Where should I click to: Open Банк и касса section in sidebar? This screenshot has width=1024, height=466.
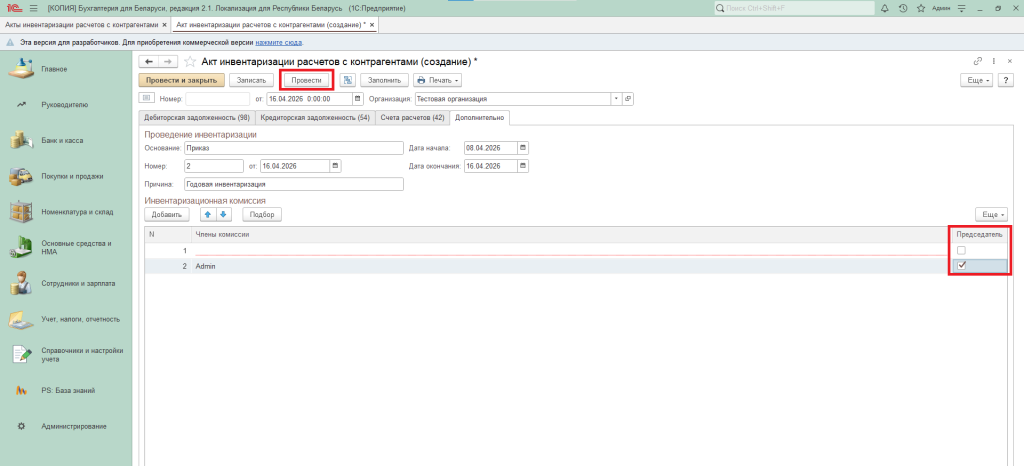(62, 140)
